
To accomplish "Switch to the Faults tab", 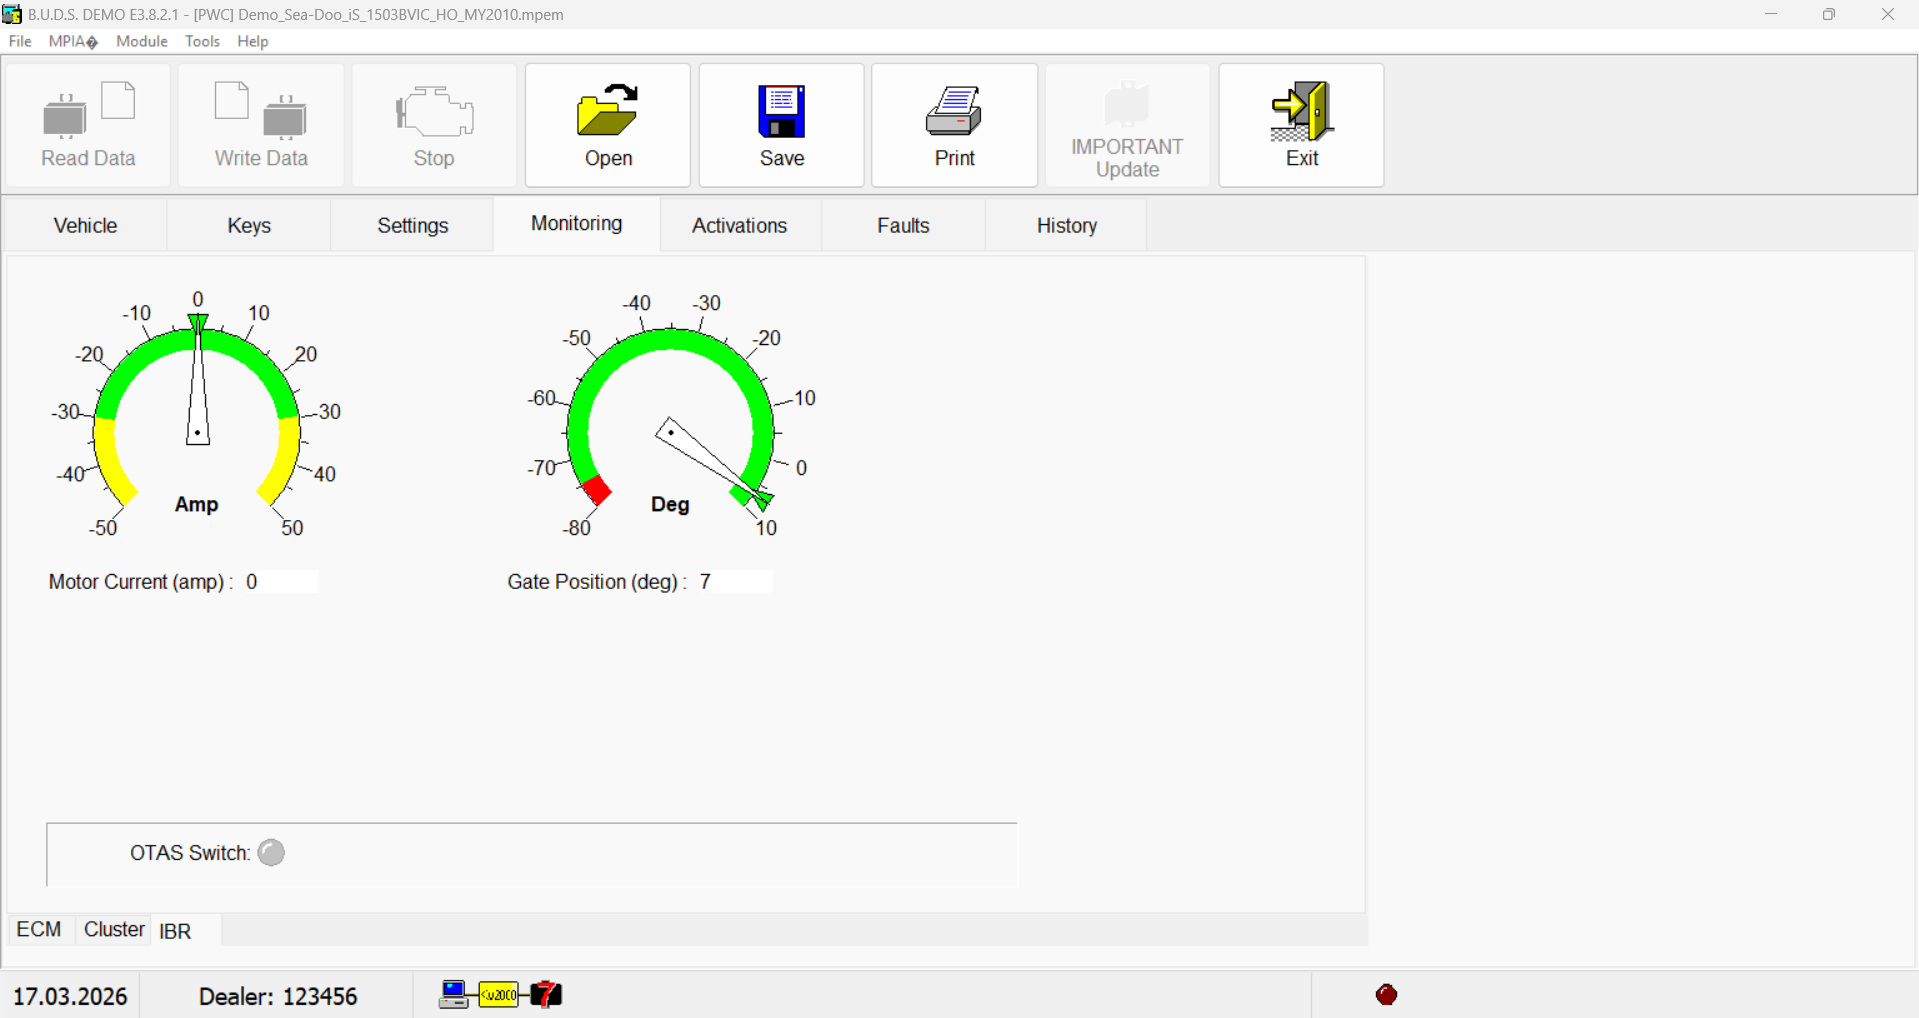I will 903,225.
